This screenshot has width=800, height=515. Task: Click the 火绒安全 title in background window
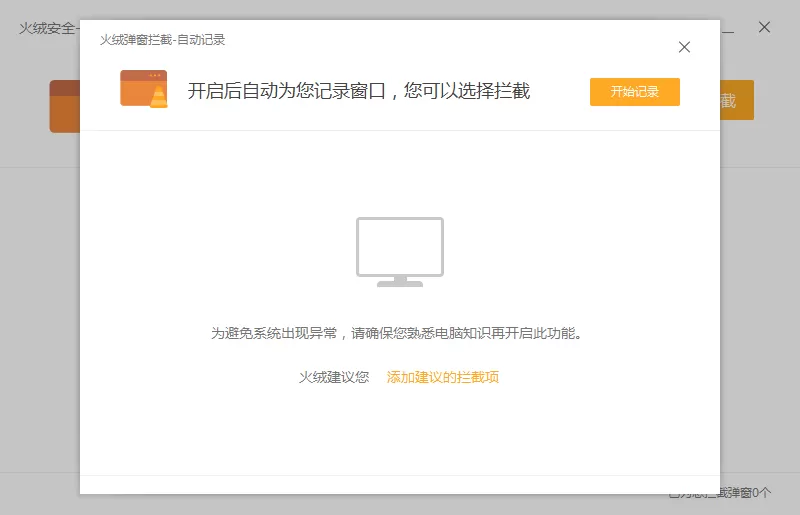(47, 28)
